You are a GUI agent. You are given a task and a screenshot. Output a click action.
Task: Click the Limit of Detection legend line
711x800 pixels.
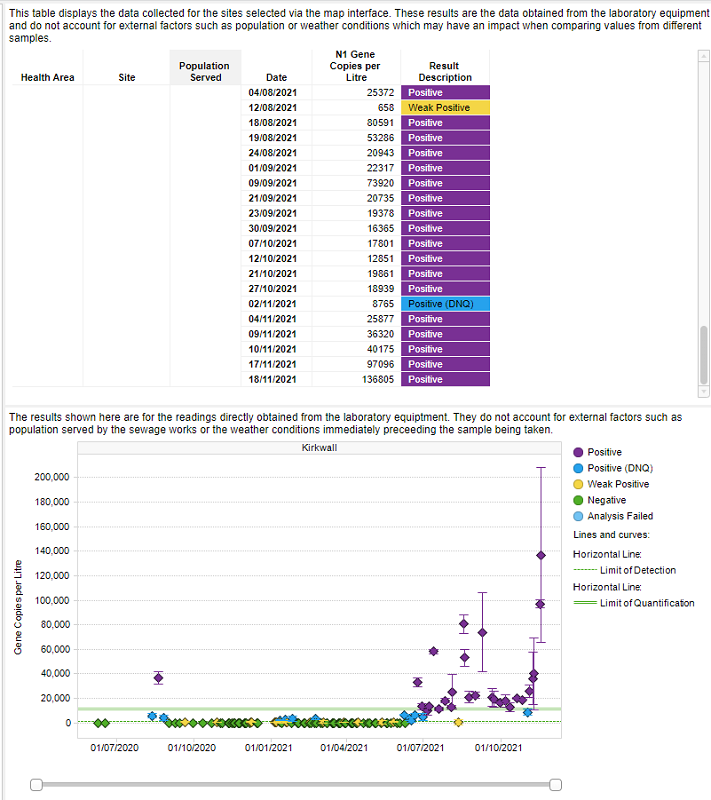point(585,570)
